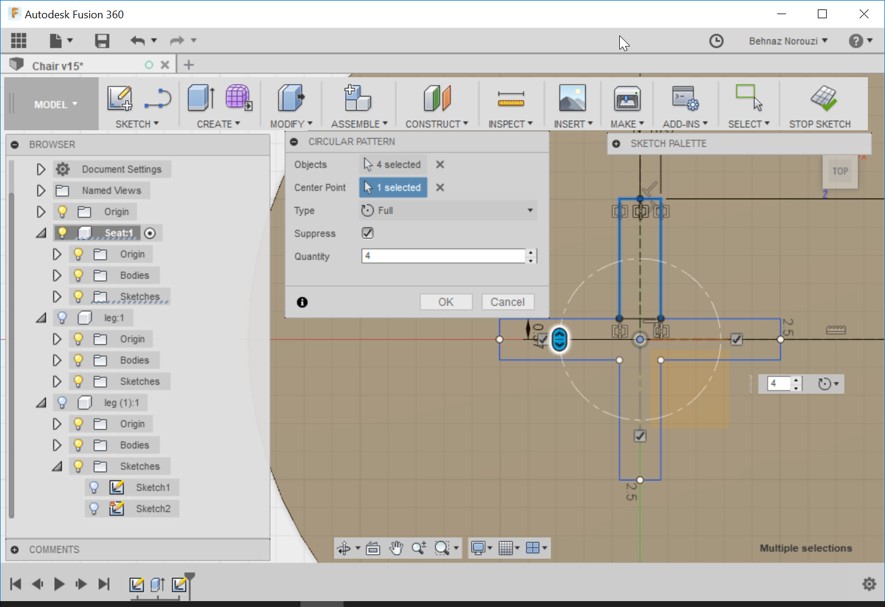This screenshot has height=607, width=885.
Task: Activate Seat:1 component radio button
Action: [x=150, y=233]
